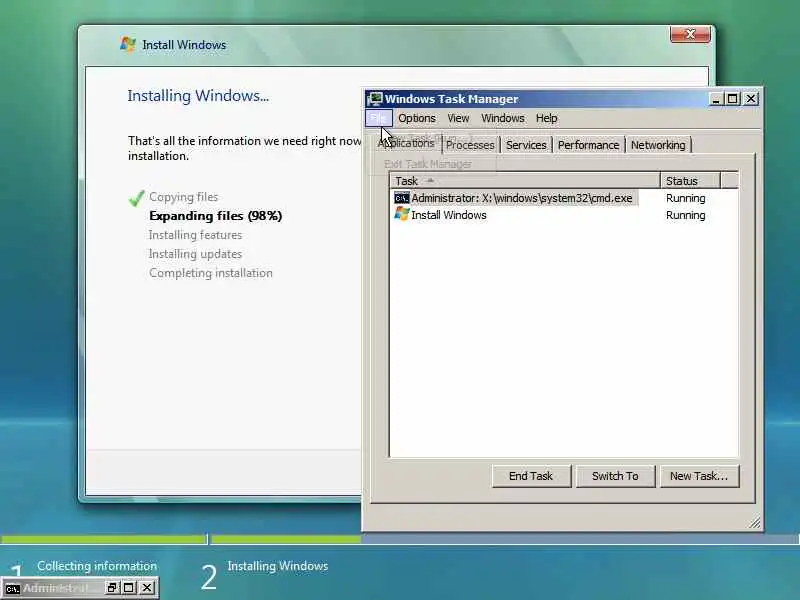
Task: Close the minimized Administrator cmd window
Action: (147, 588)
